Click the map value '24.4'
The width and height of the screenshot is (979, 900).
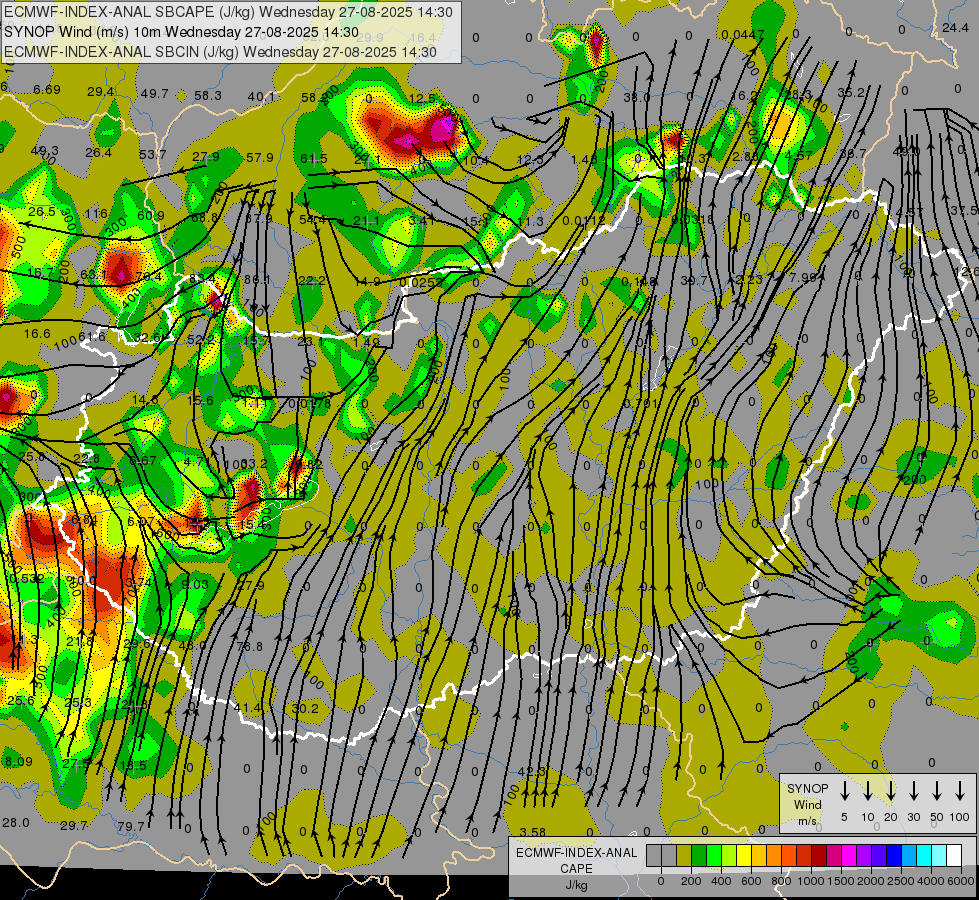point(955,27)
